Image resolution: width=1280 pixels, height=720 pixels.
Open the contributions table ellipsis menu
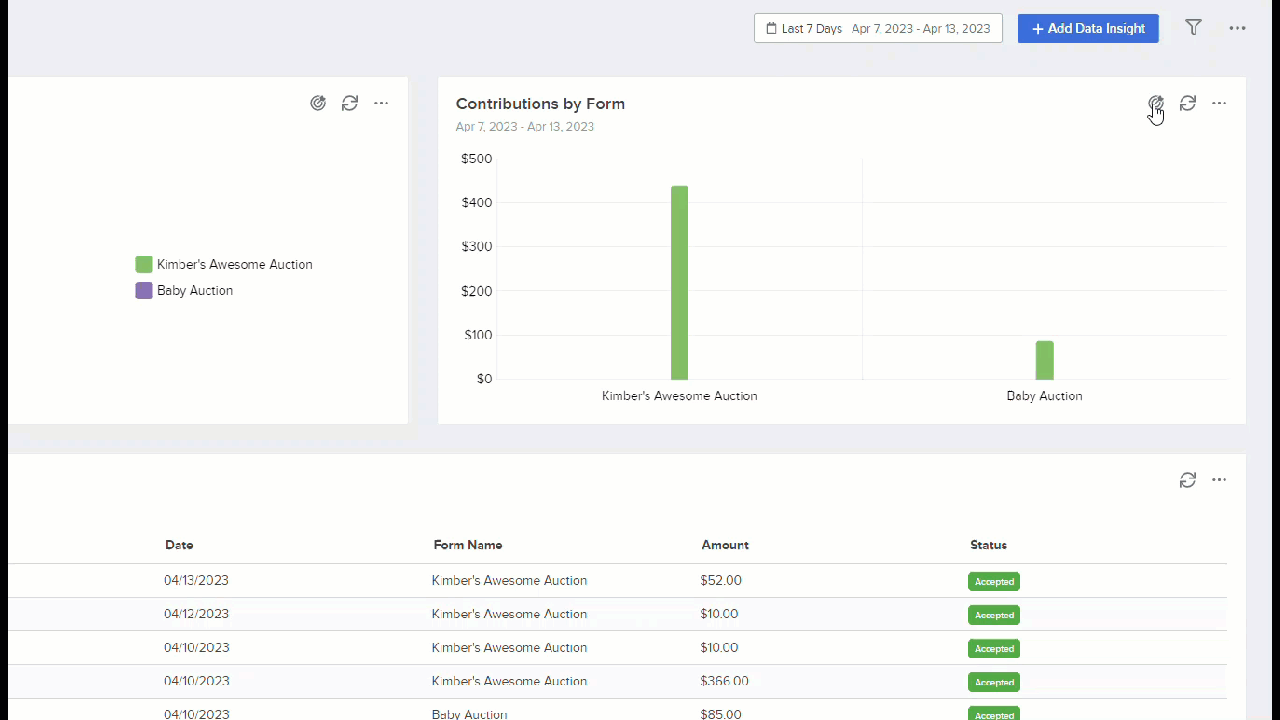(x=1219, y=480)
